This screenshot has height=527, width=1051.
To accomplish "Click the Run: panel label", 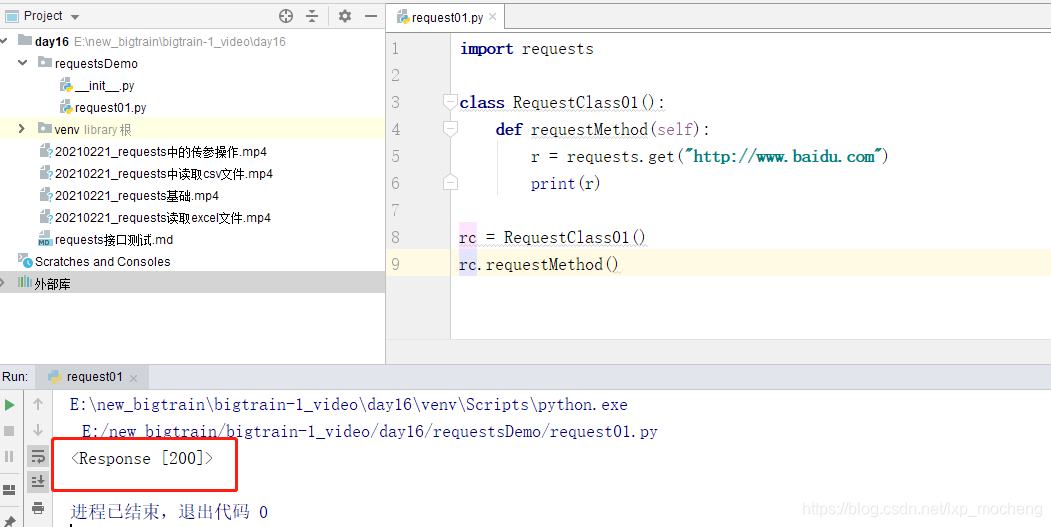I will (x=15, y=377).
